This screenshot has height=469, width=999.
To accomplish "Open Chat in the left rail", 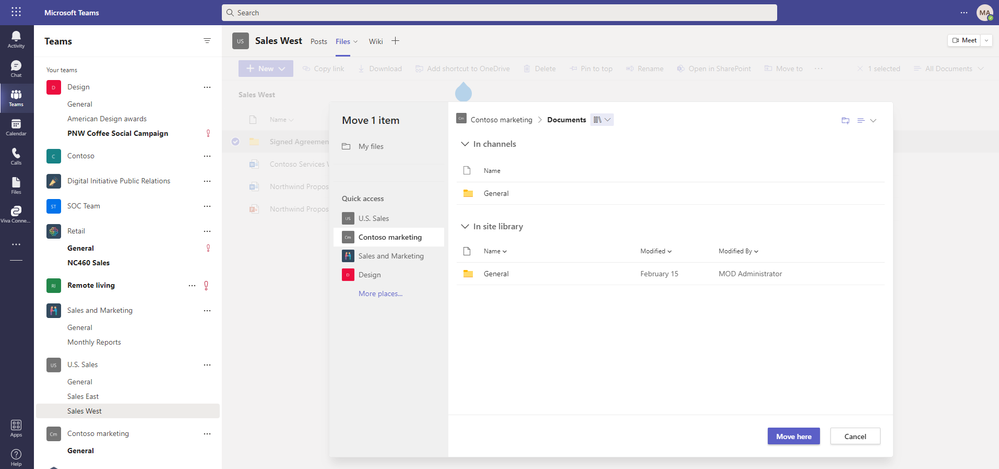I will (16, 69).
